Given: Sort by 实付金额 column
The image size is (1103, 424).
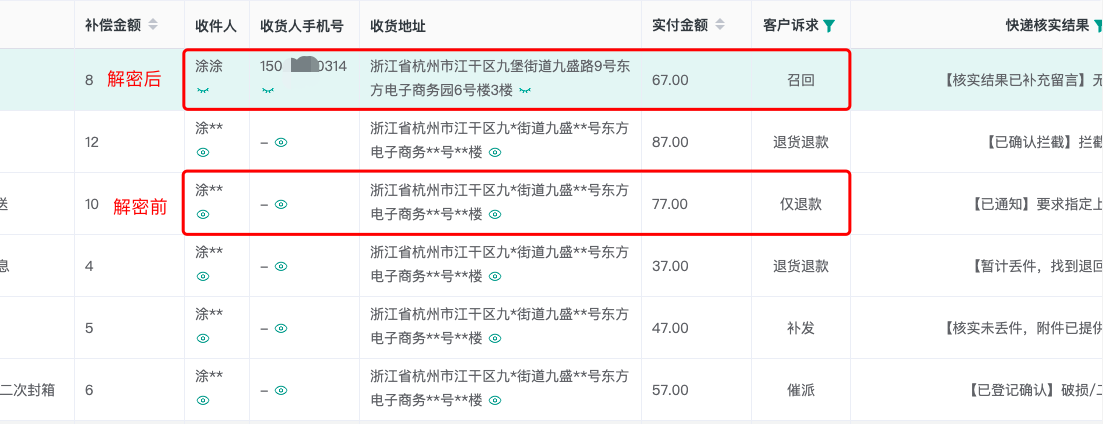Looking at the screenshot, I should 720,25.
